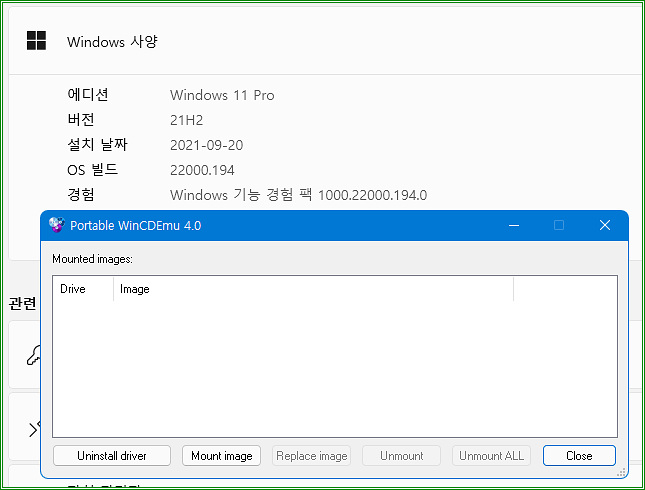Click the 설치 날짜 label
The height and width of the screenshot is (490, 645).
pos(97,144)
